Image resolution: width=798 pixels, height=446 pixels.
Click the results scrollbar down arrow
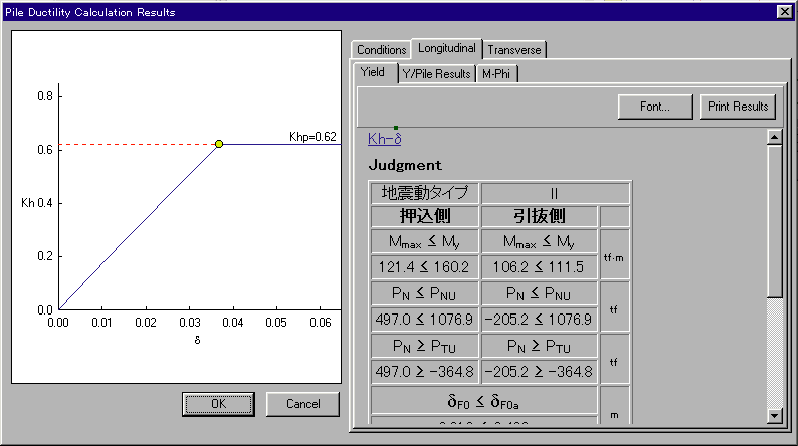coord(774,415)
